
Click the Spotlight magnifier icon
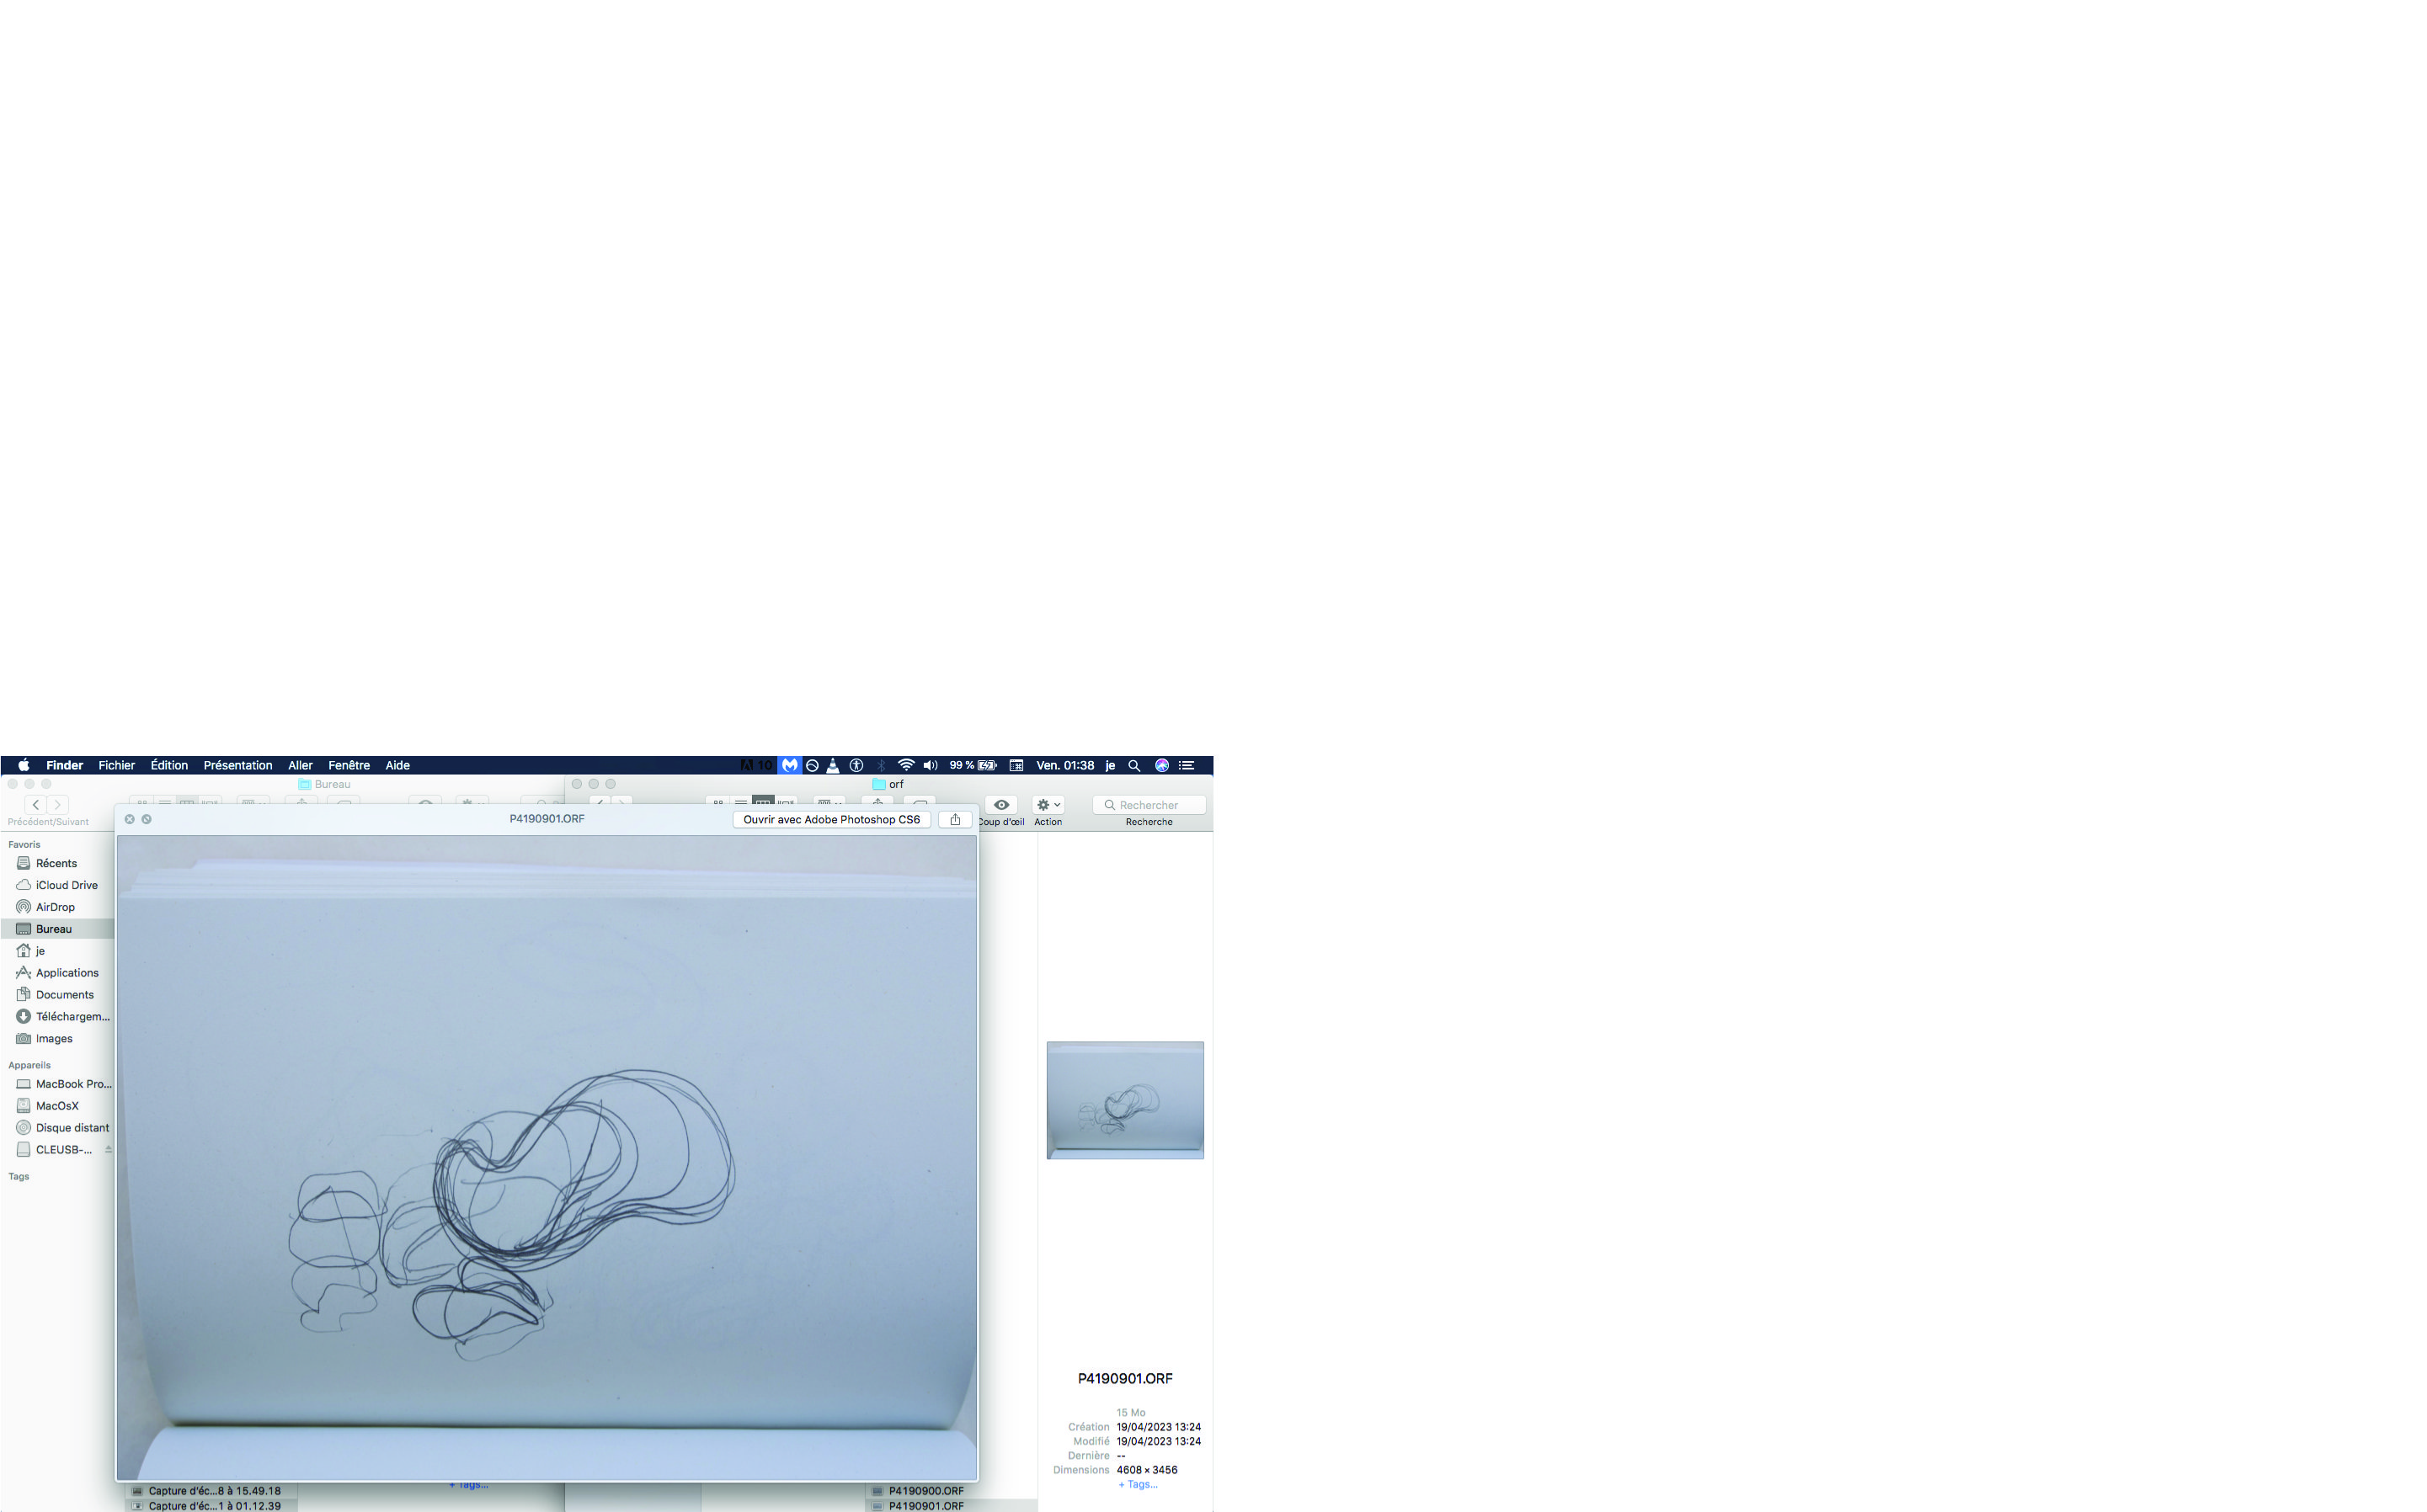(1134, 765)
